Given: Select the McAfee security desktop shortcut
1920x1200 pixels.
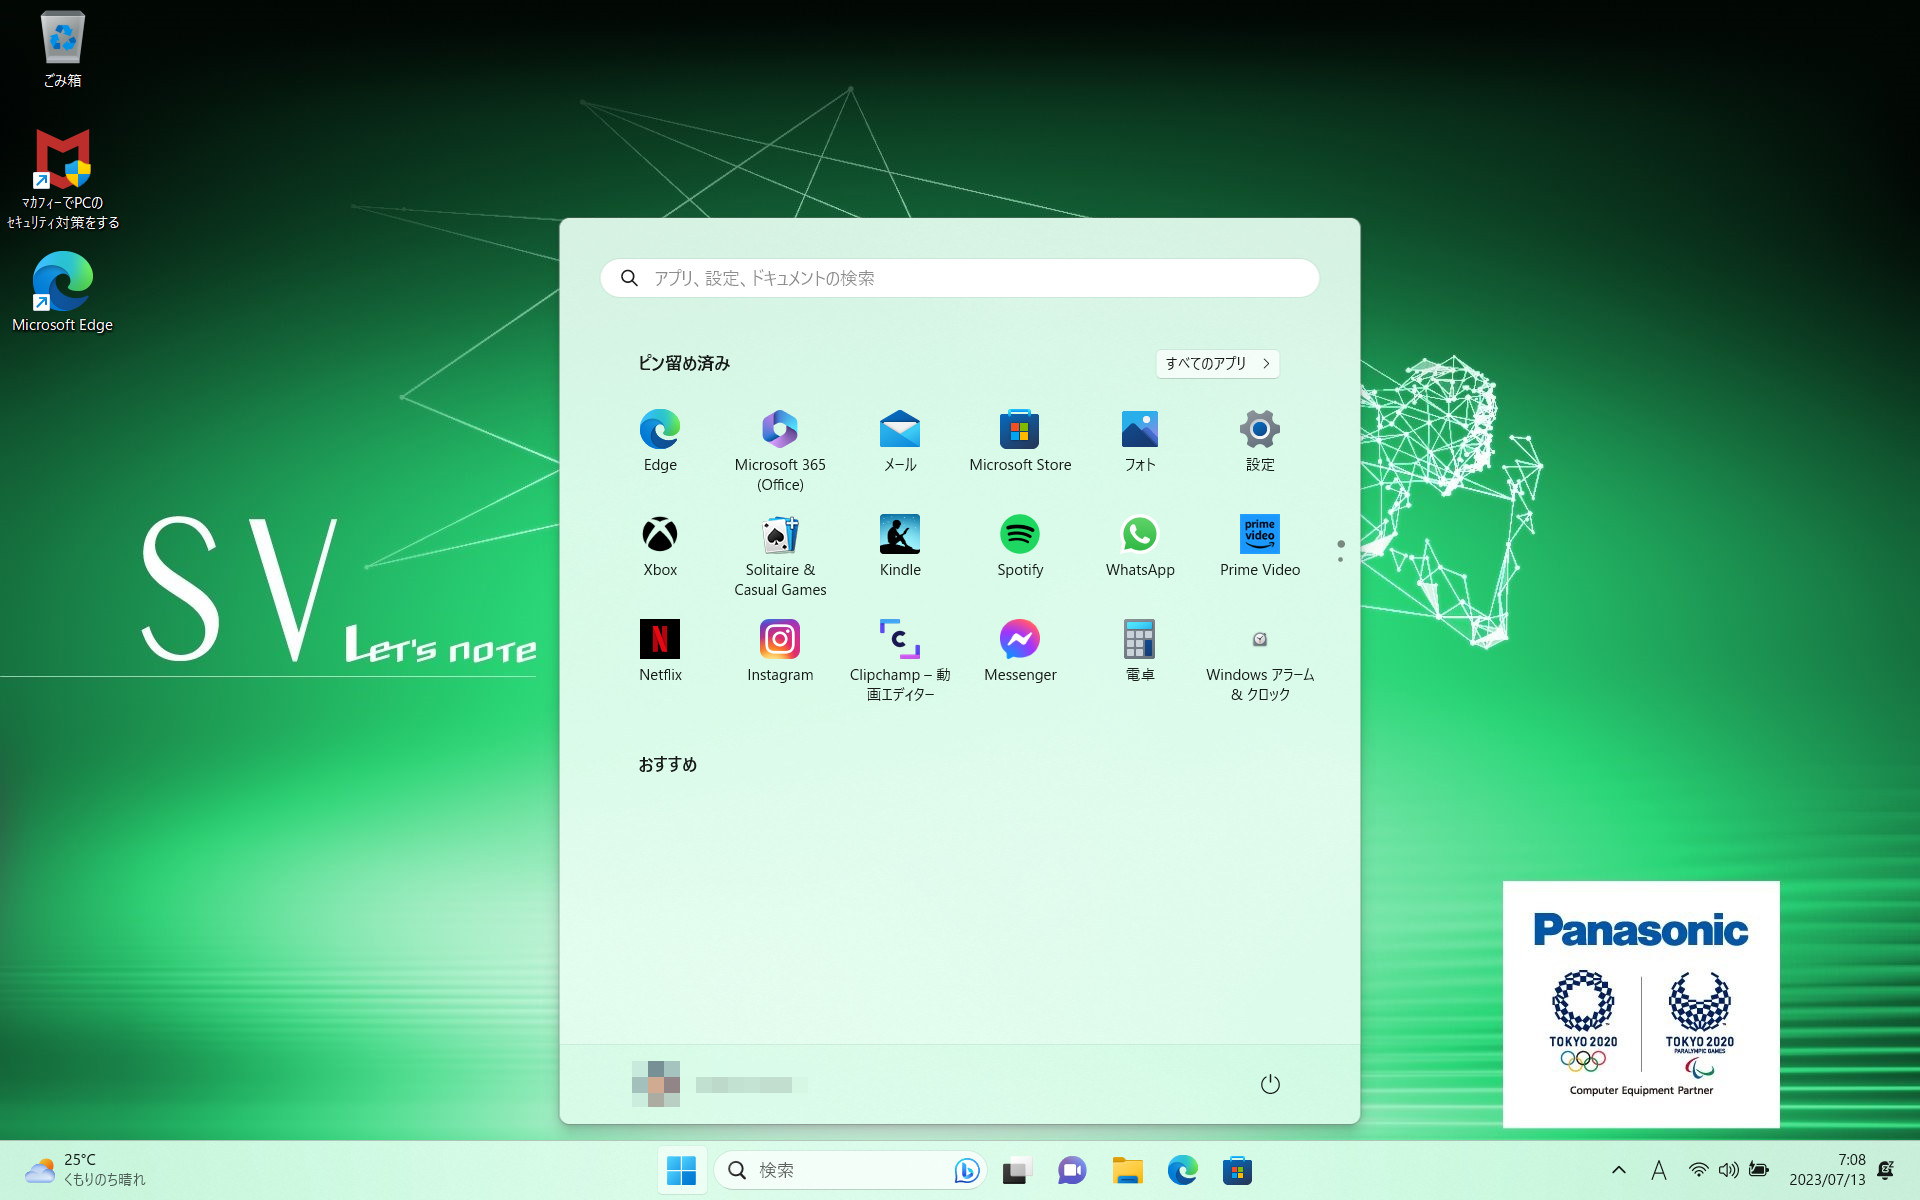Looking at the screenshot, I should pos(62,180).
